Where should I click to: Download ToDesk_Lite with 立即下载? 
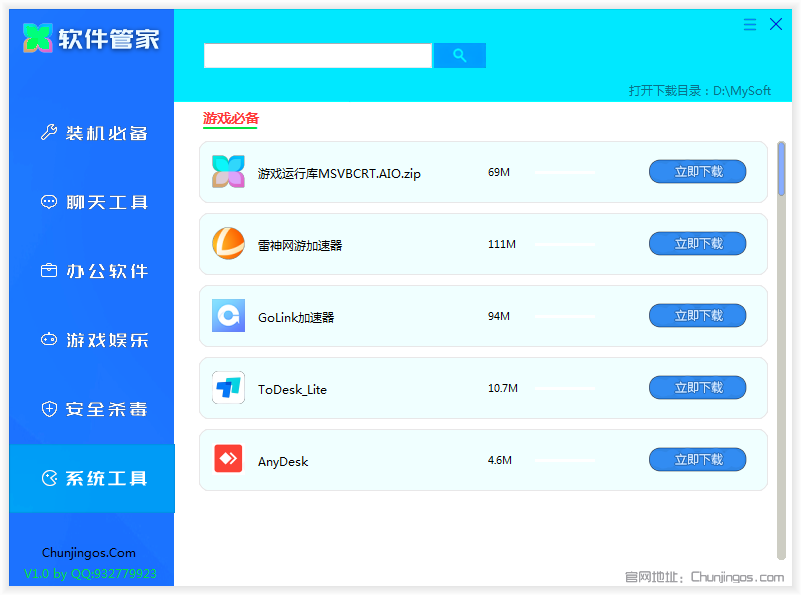(x=697, y=388)
